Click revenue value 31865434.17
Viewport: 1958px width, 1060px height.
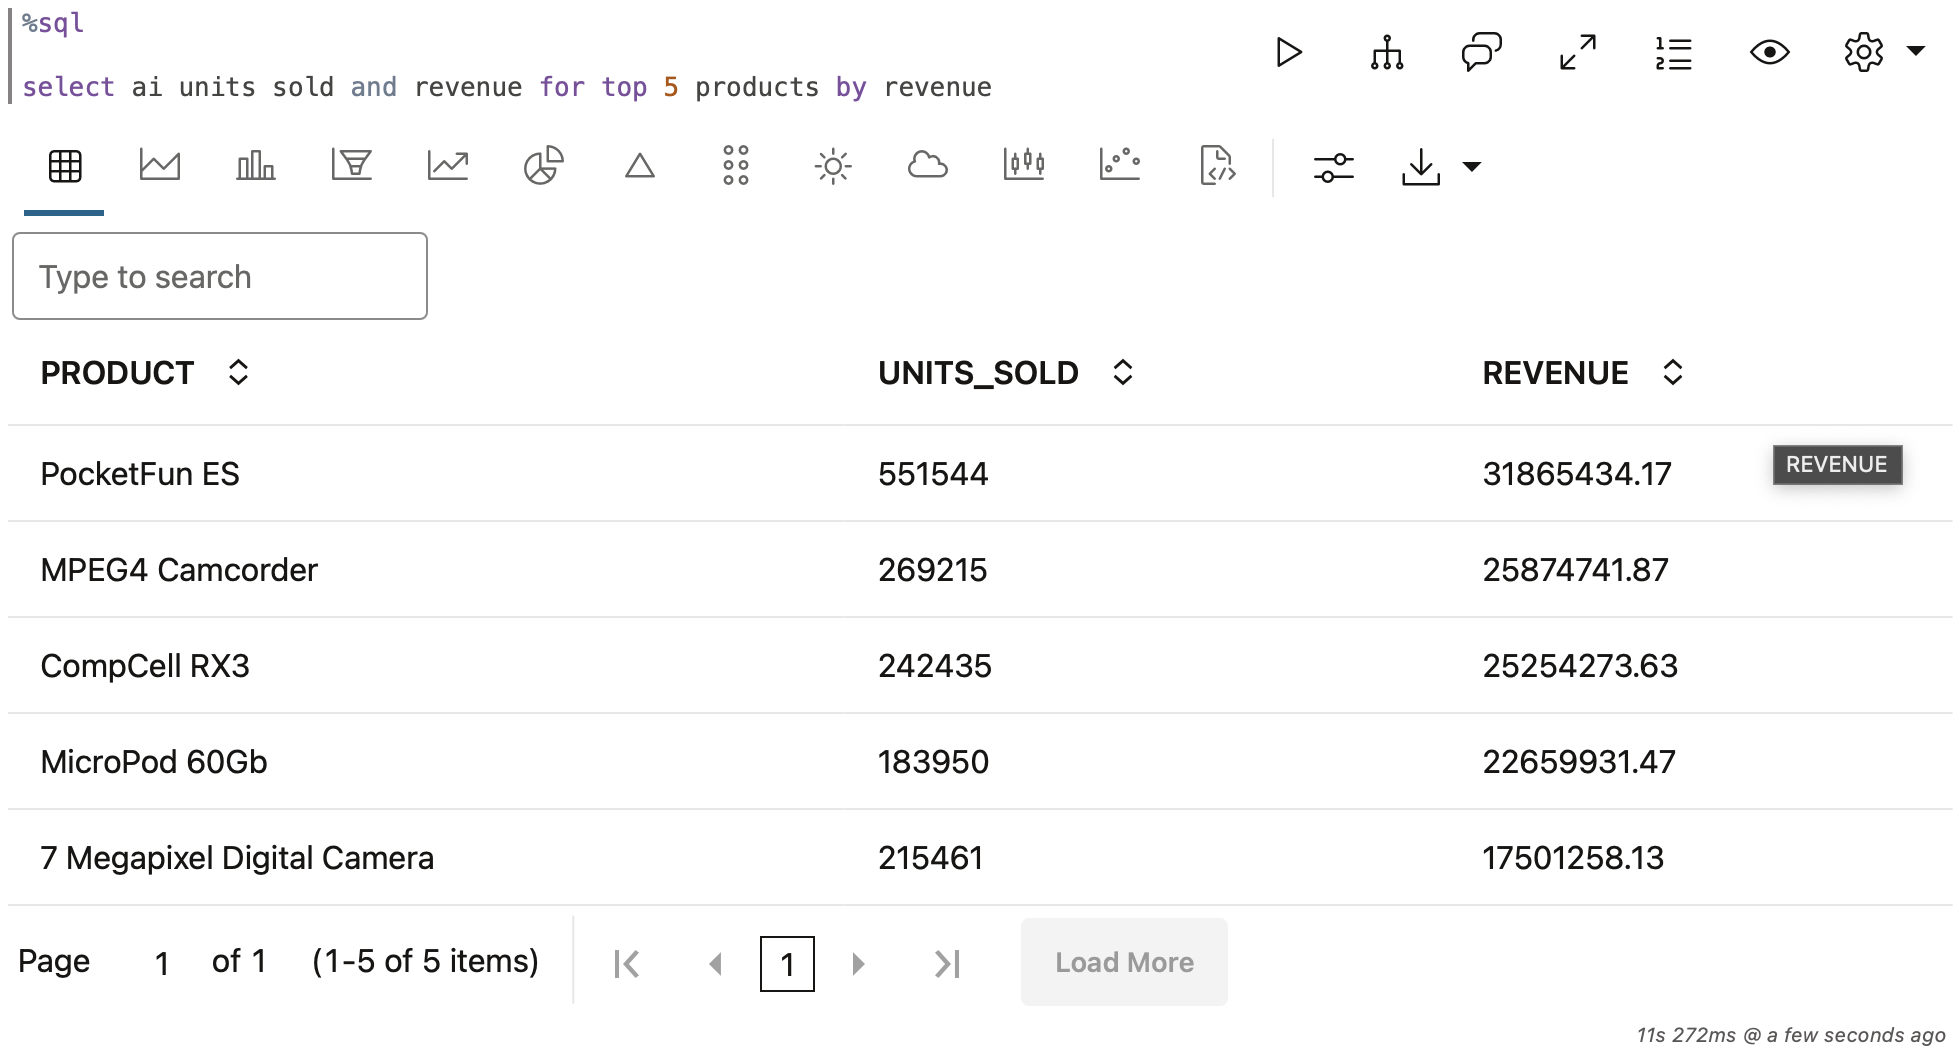pos(1577,474)
